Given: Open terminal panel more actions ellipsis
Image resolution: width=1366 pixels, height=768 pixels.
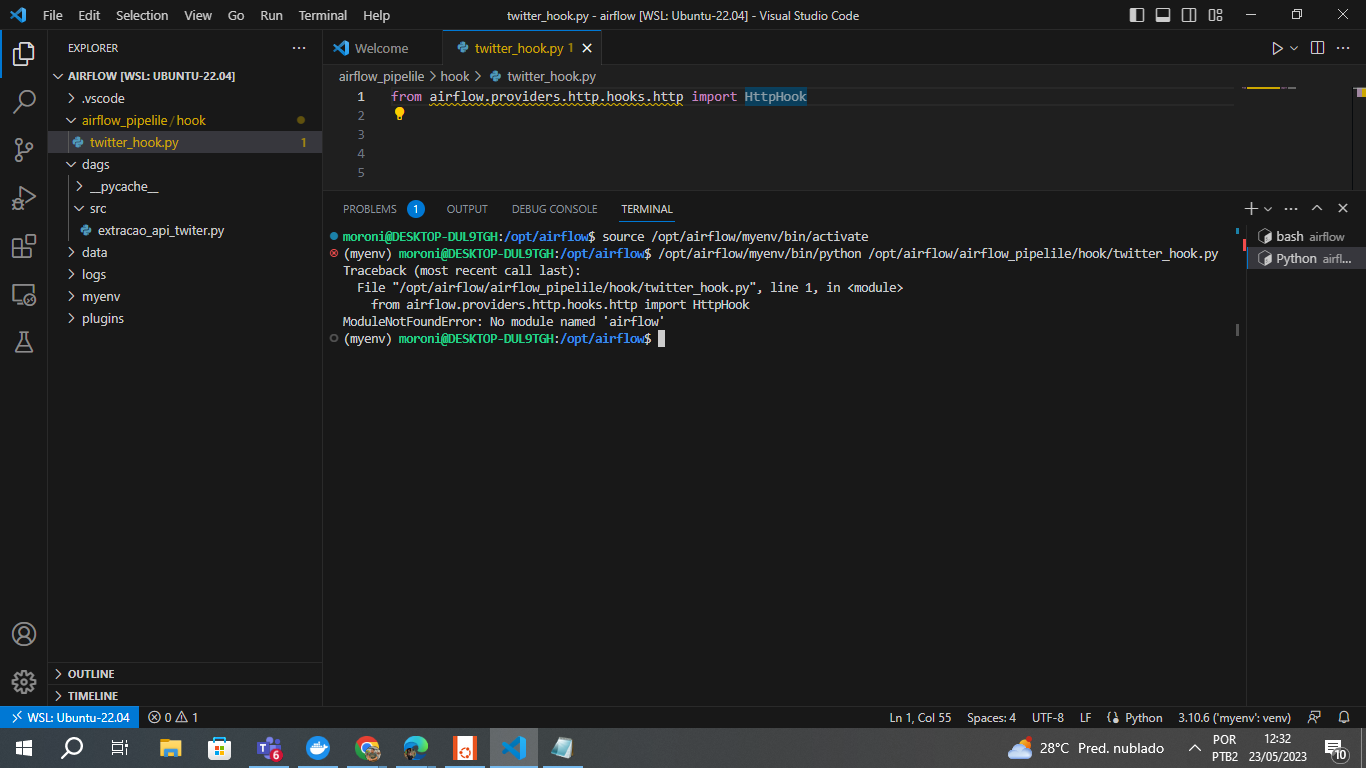Looking at the screenshot, I should 1291,209.
